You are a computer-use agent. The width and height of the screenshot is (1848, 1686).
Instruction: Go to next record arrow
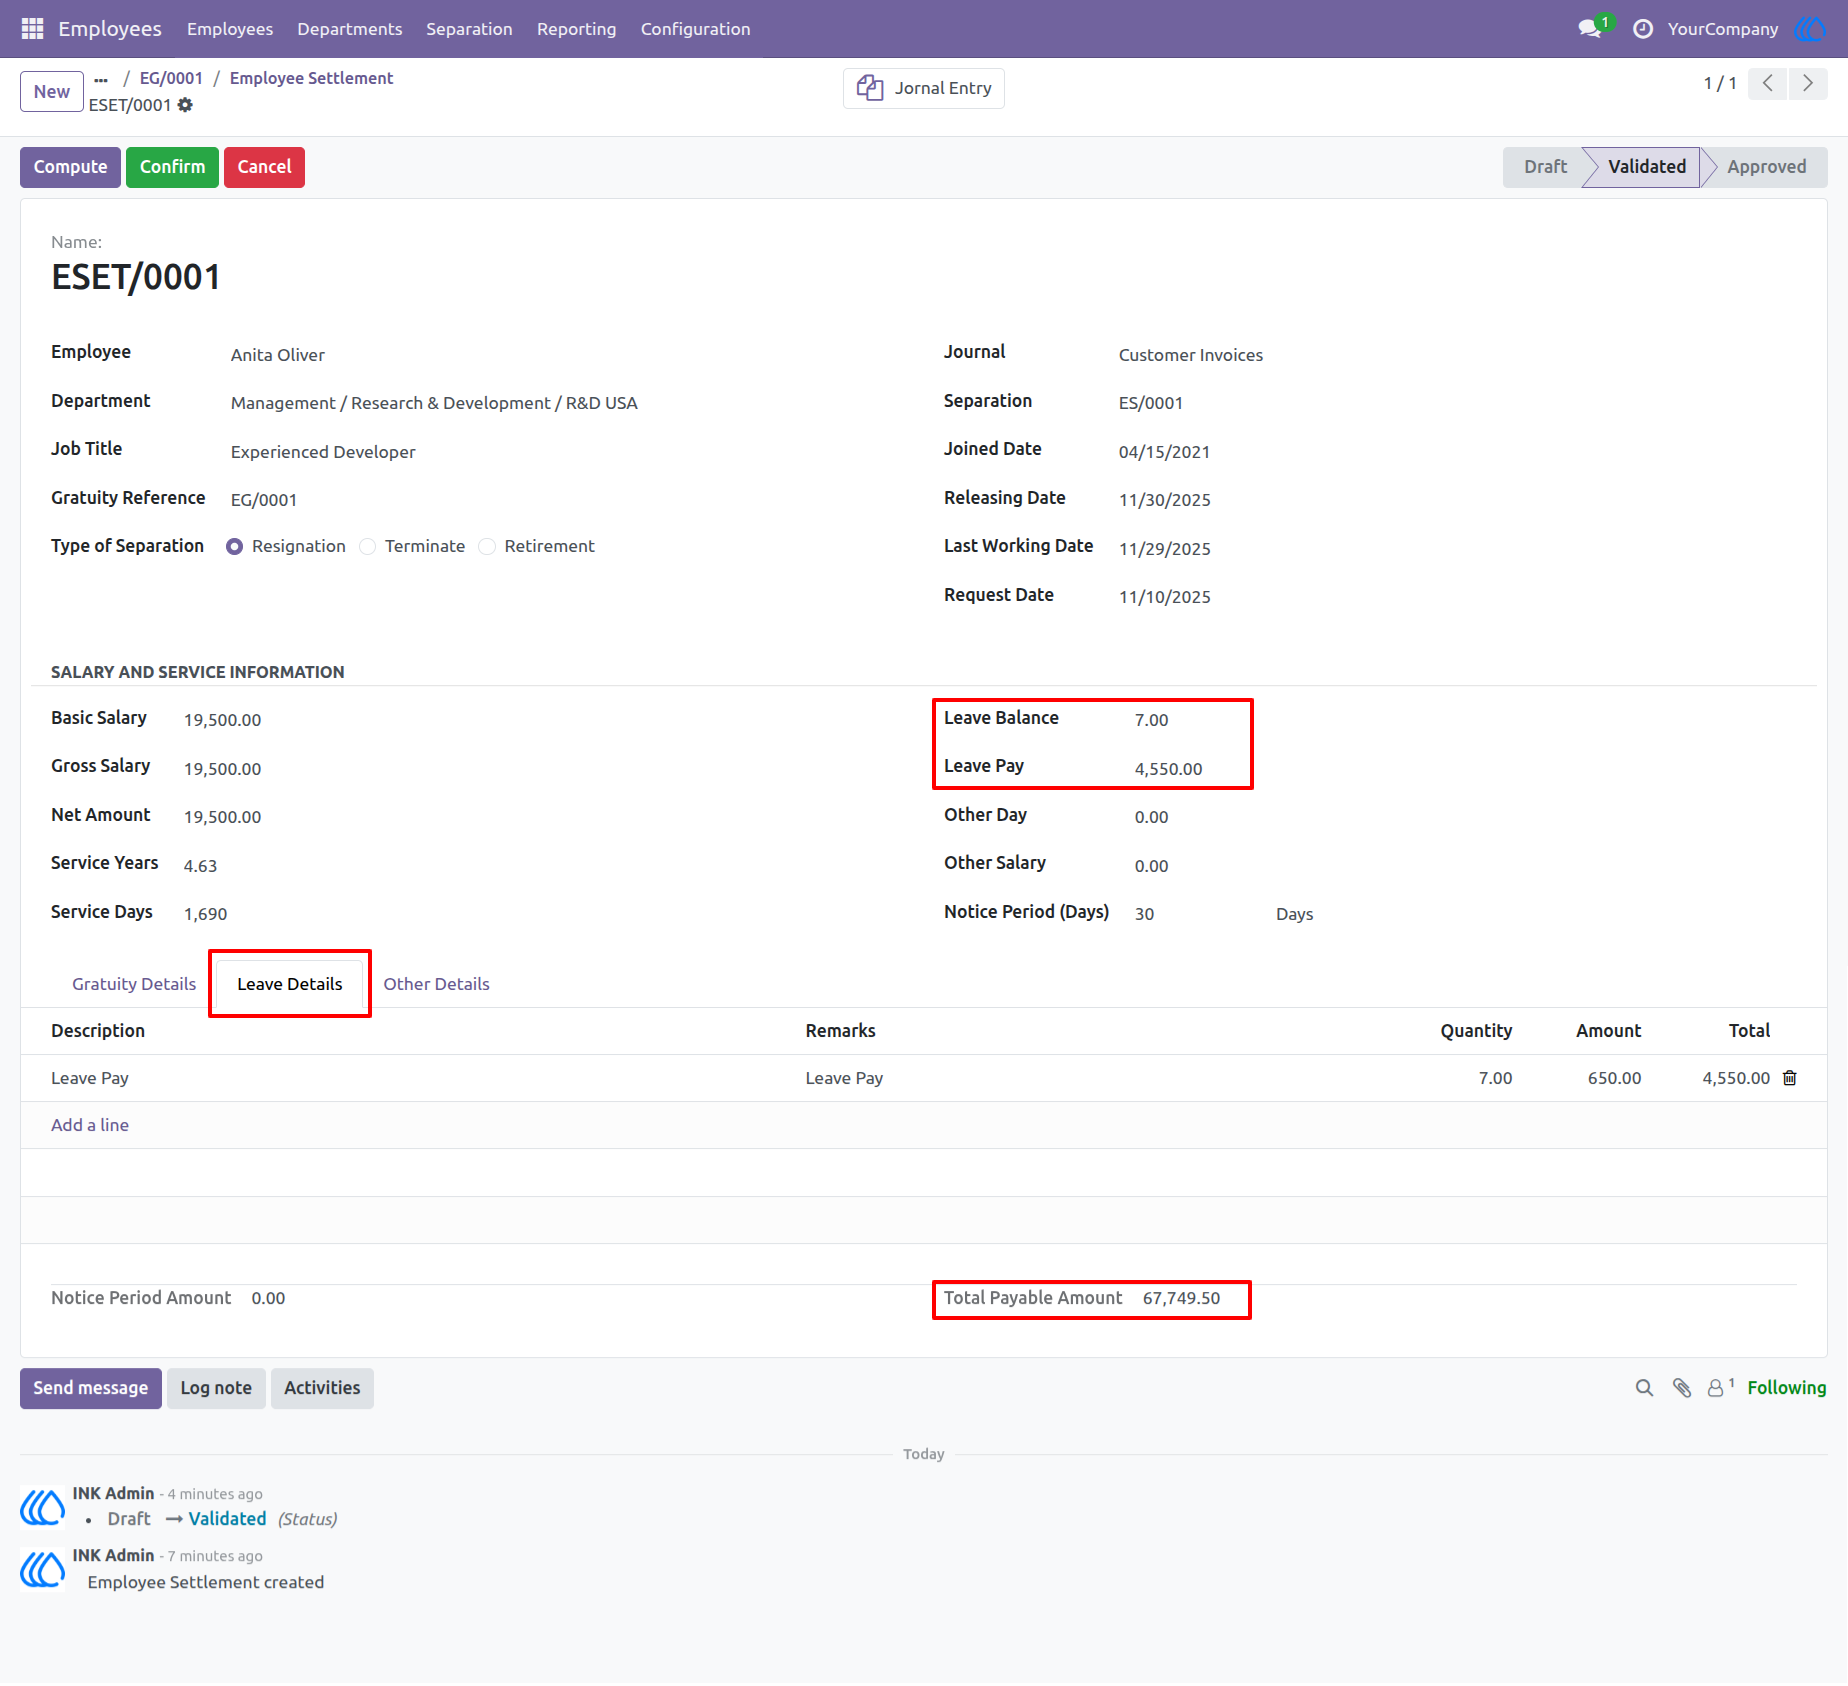pos(1808,84)
